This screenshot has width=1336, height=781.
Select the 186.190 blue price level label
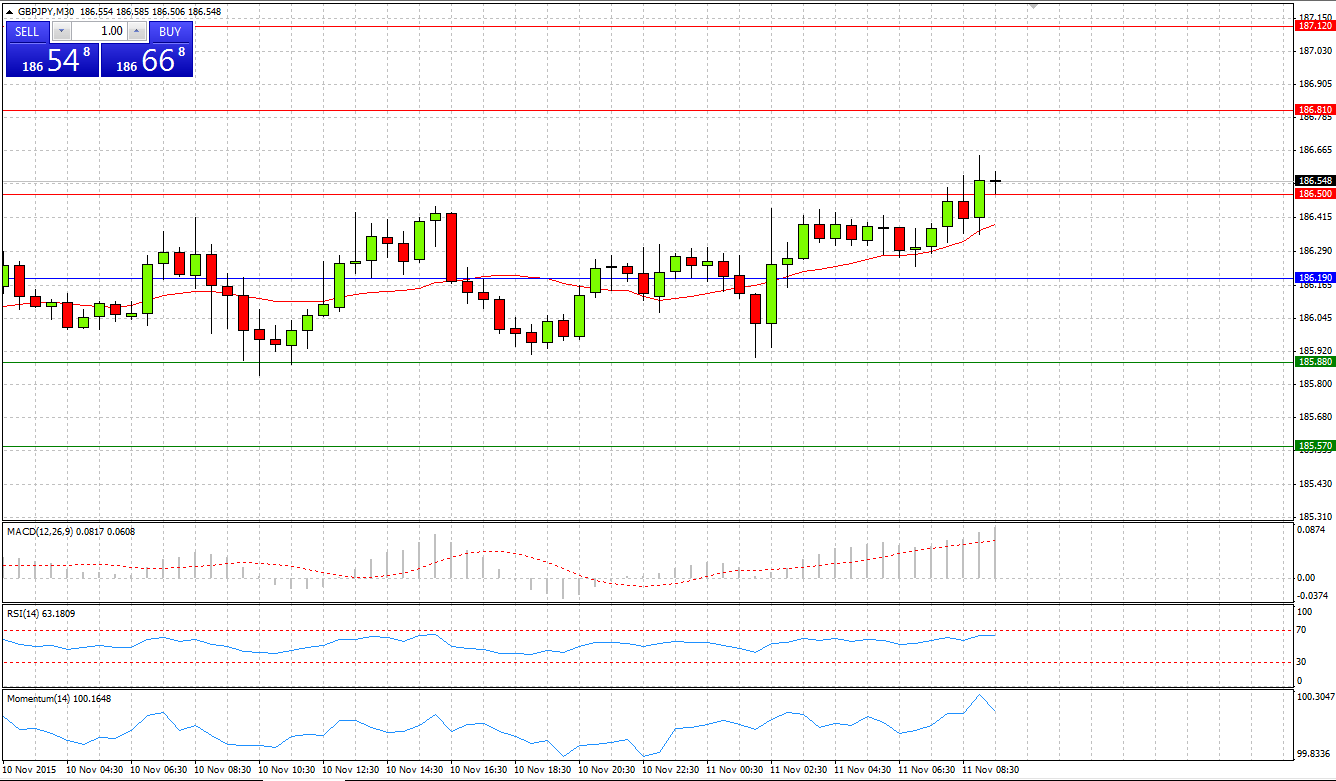[x=1315, y=277]
